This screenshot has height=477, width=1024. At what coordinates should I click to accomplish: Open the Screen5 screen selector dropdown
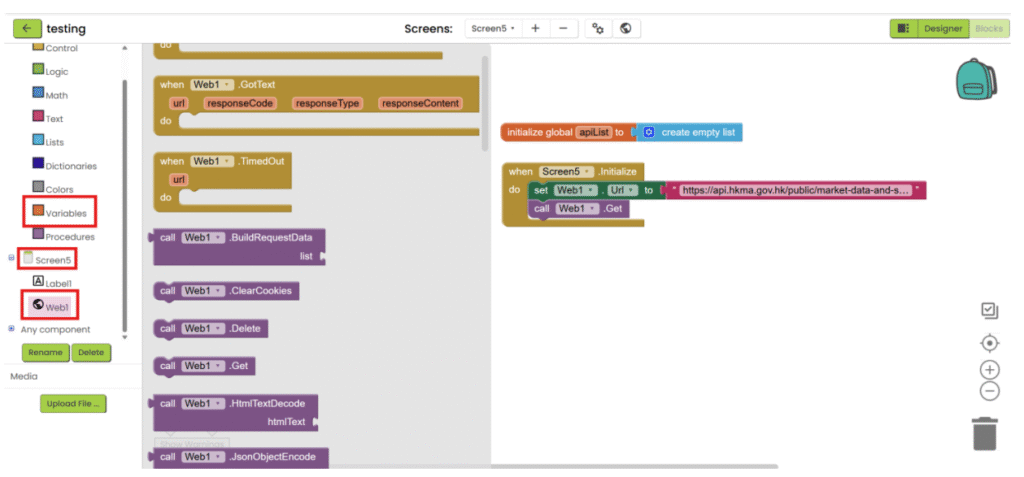493,29
